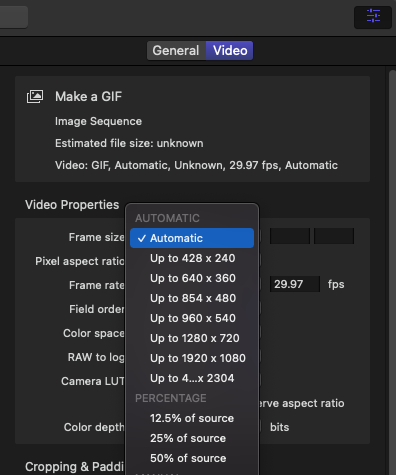Choose the checked Automatic frame size option
This screenshot has width=396, height=475.
(192, 238)
